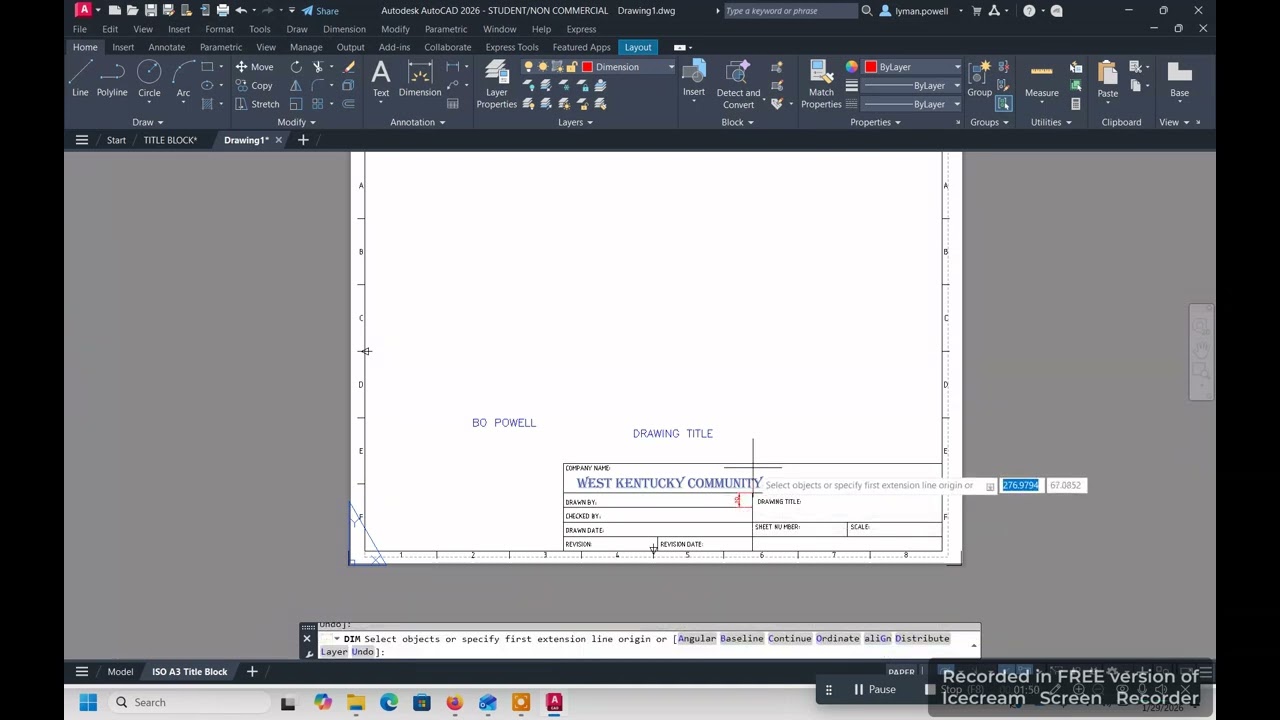Switch to the TITLE BLOCK* drawing tab
This screenshot has height=720, width=1280.
tap(170, 140)
